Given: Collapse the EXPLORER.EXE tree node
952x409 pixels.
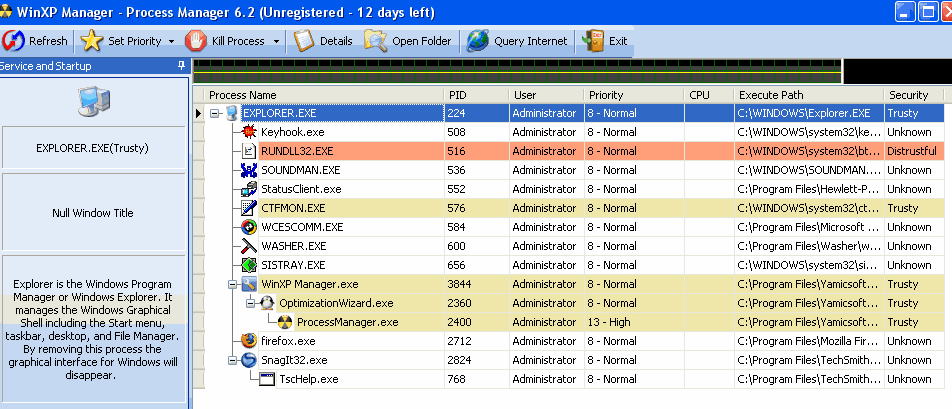Looking at the screenshot, I should 214,113.
